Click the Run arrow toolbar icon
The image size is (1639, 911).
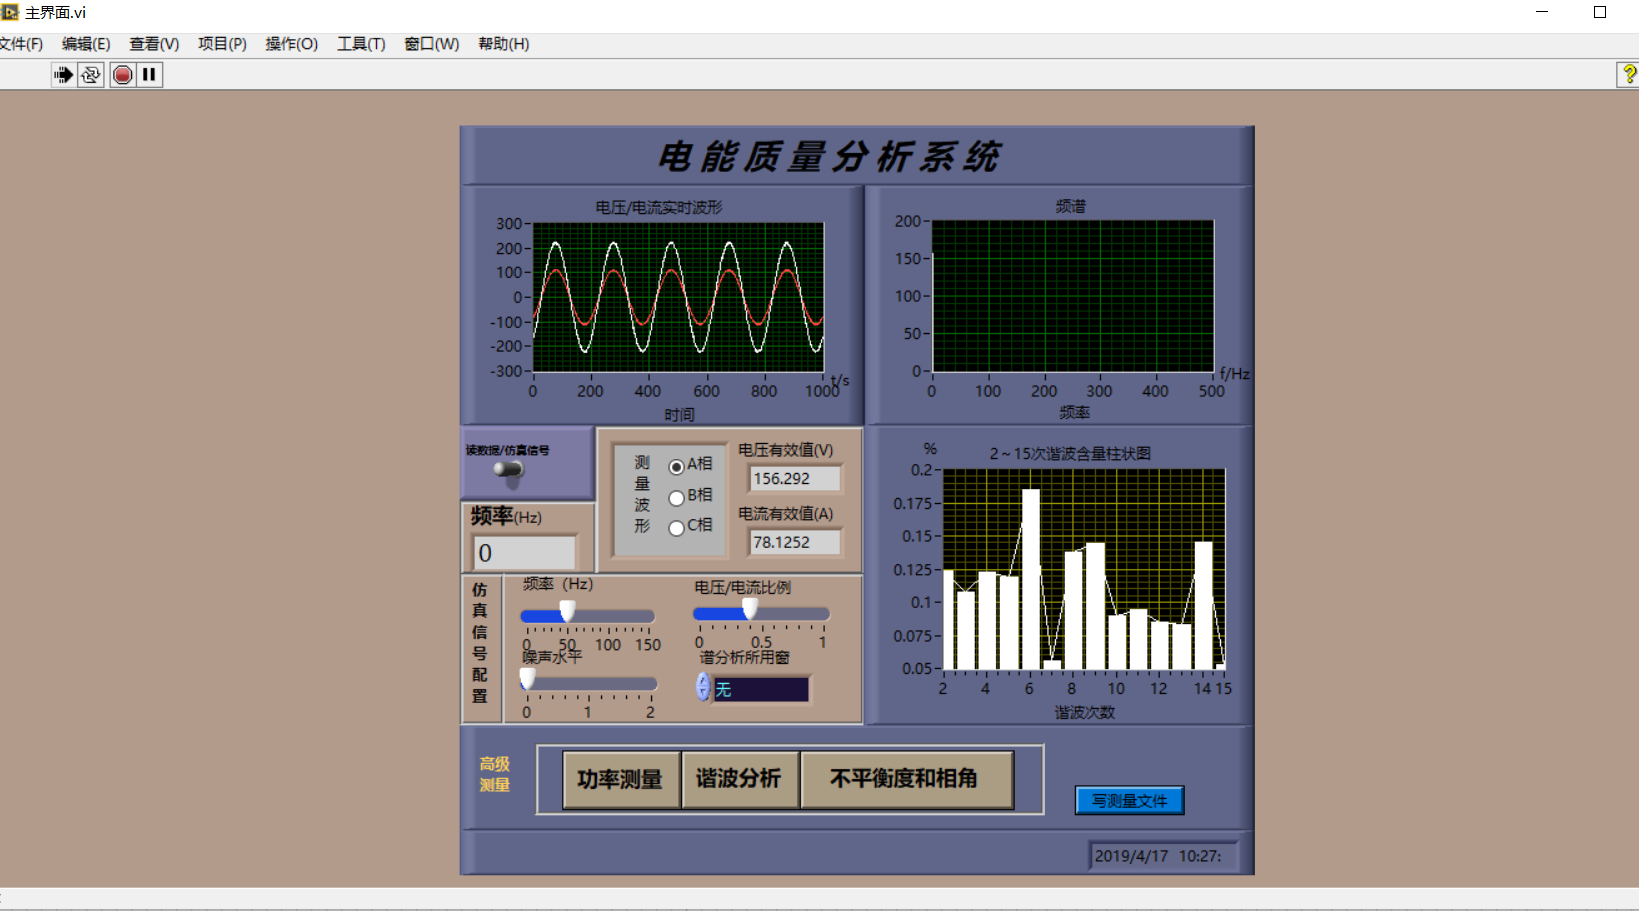click(63, 75)
